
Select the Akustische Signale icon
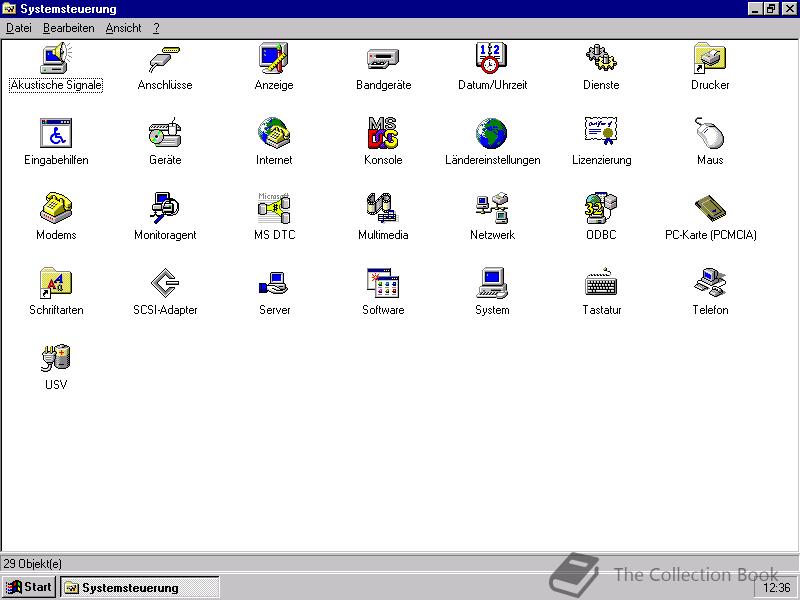(x=56, y=59)
